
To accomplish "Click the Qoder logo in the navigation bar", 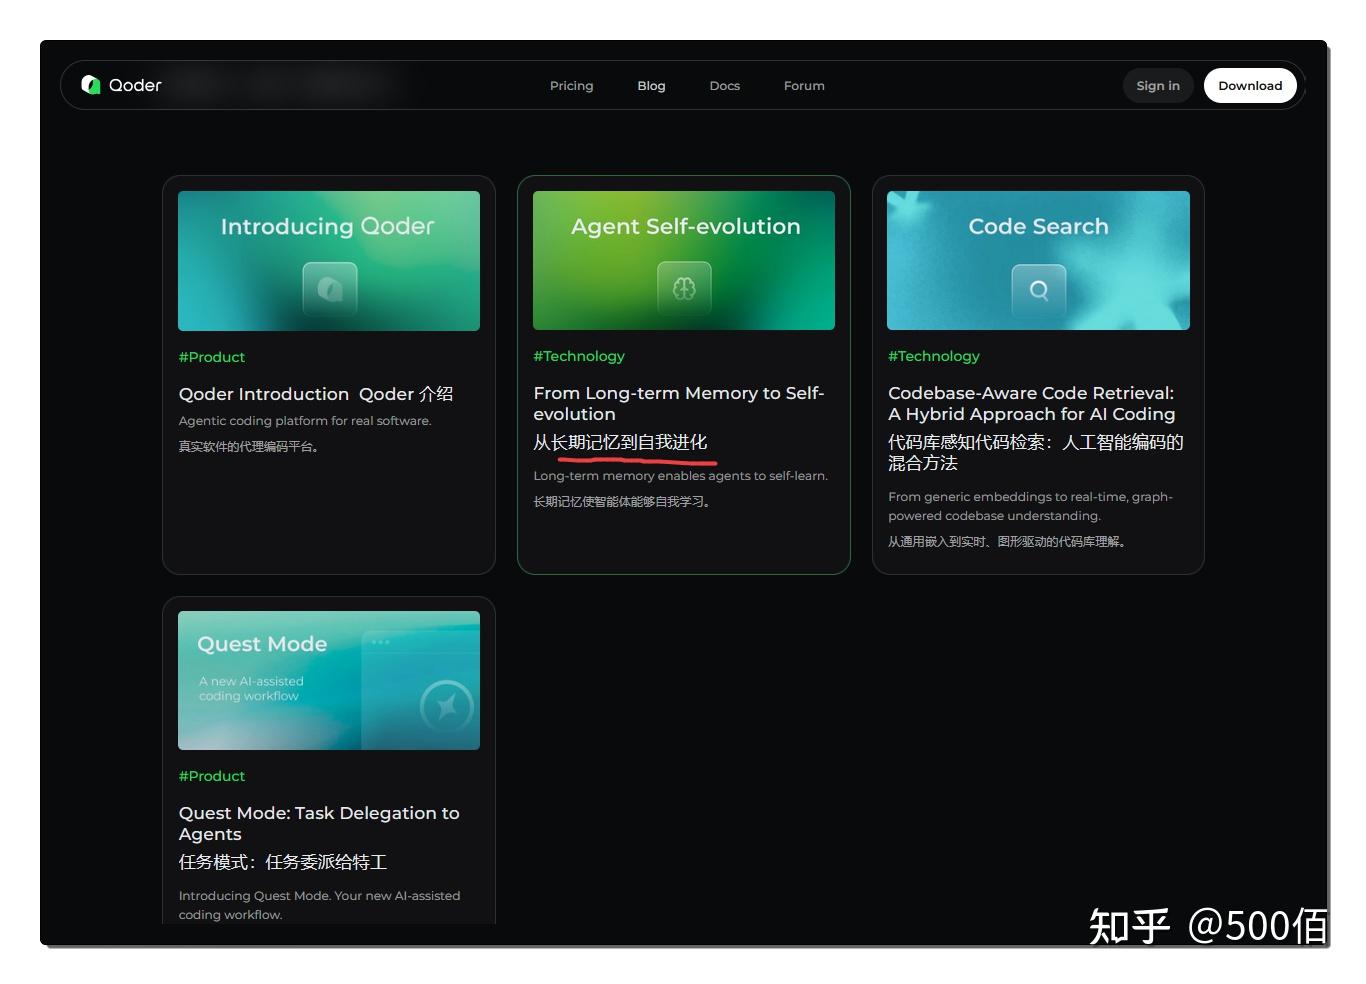I will (x=120, y=85).
